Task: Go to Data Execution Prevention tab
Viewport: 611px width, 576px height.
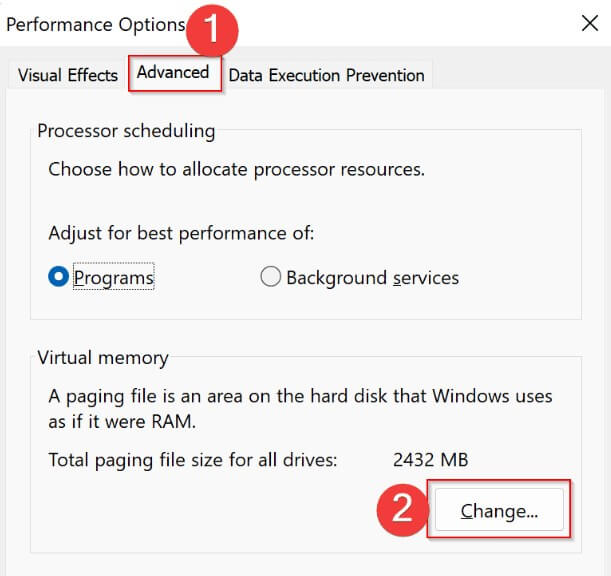Action: coord(326,75)
